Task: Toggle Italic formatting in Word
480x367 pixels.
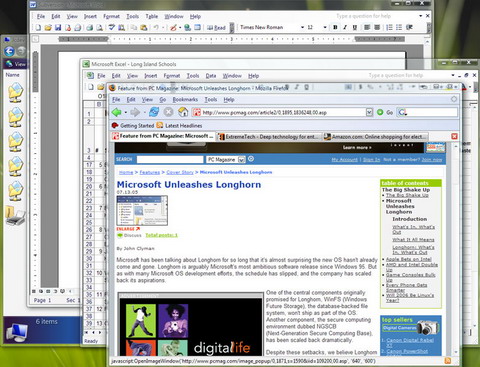Action: tap(345, 27)
